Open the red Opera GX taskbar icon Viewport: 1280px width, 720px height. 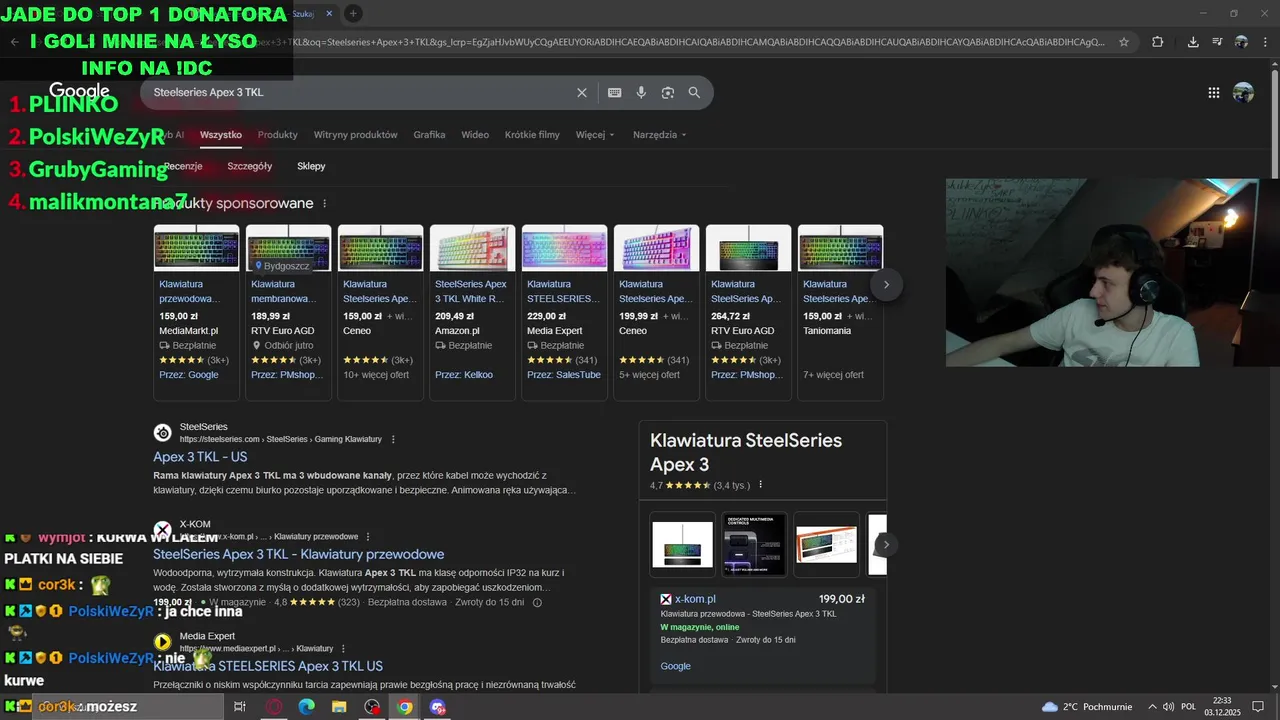pos(273,707)
